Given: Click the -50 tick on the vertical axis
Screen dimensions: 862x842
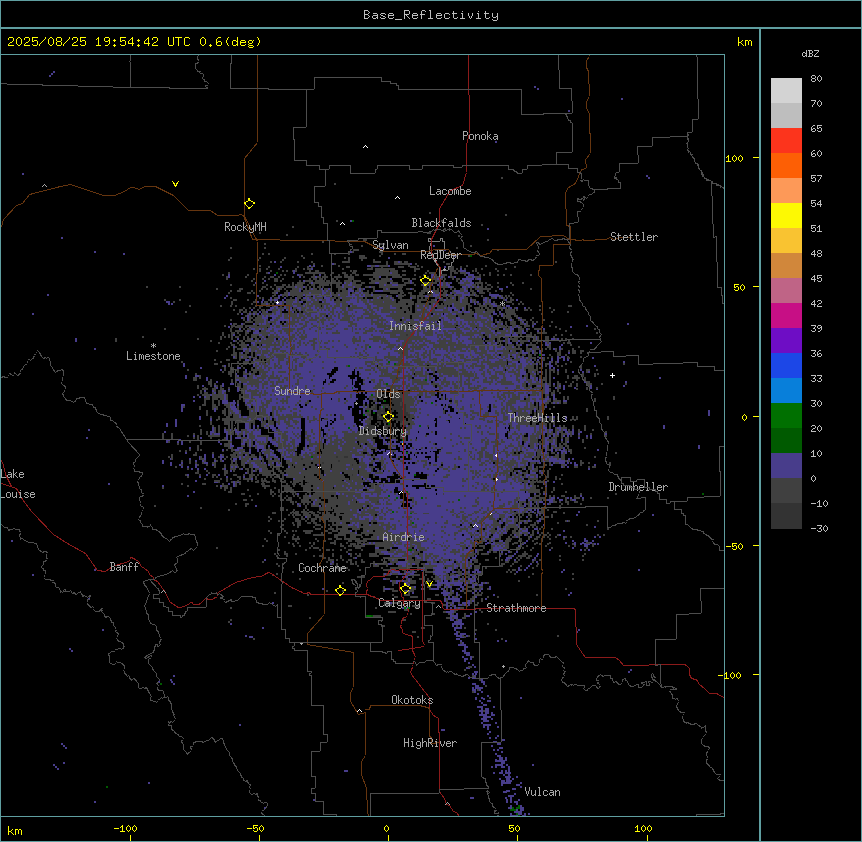Looking at the screenshot, I should [x=734, y=546].
